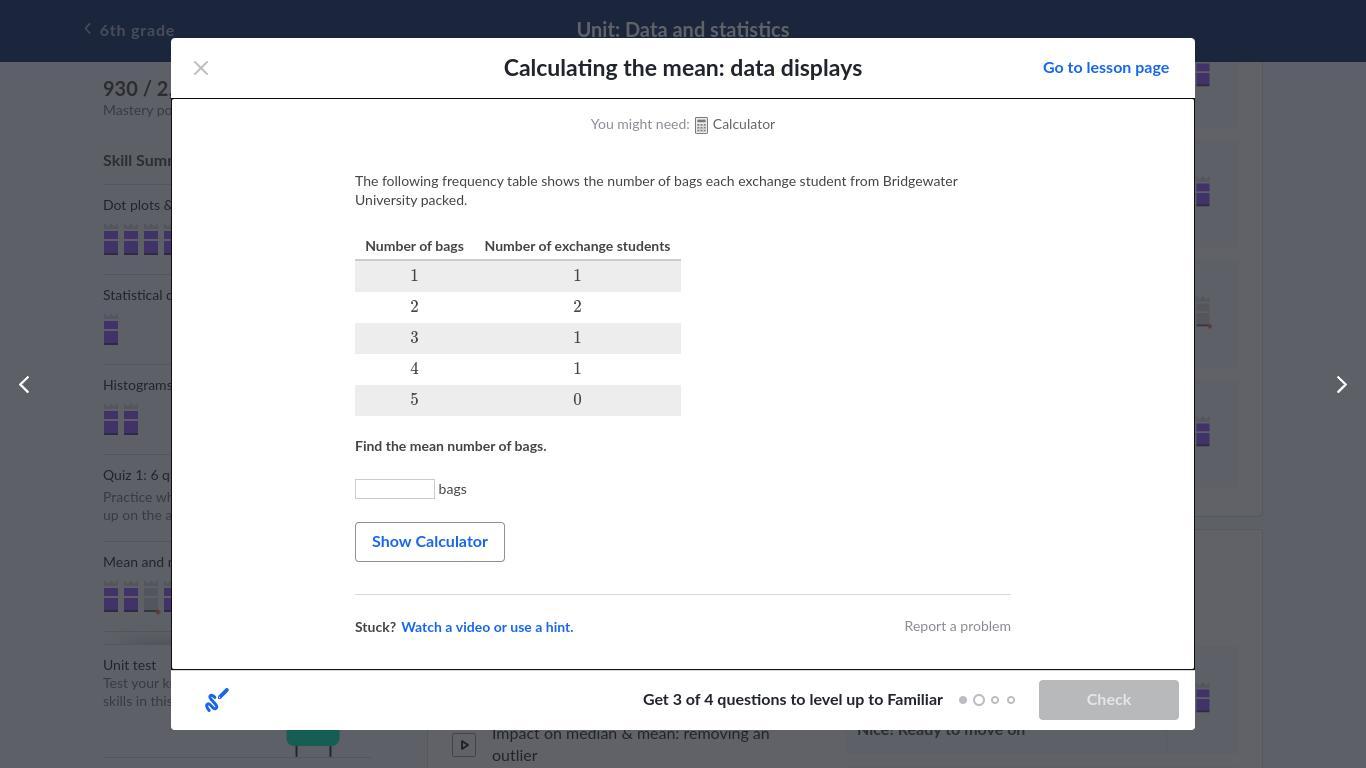Click the last question progress dot
Viewport: 1366px width, 768px height.
pos(1011,700)
